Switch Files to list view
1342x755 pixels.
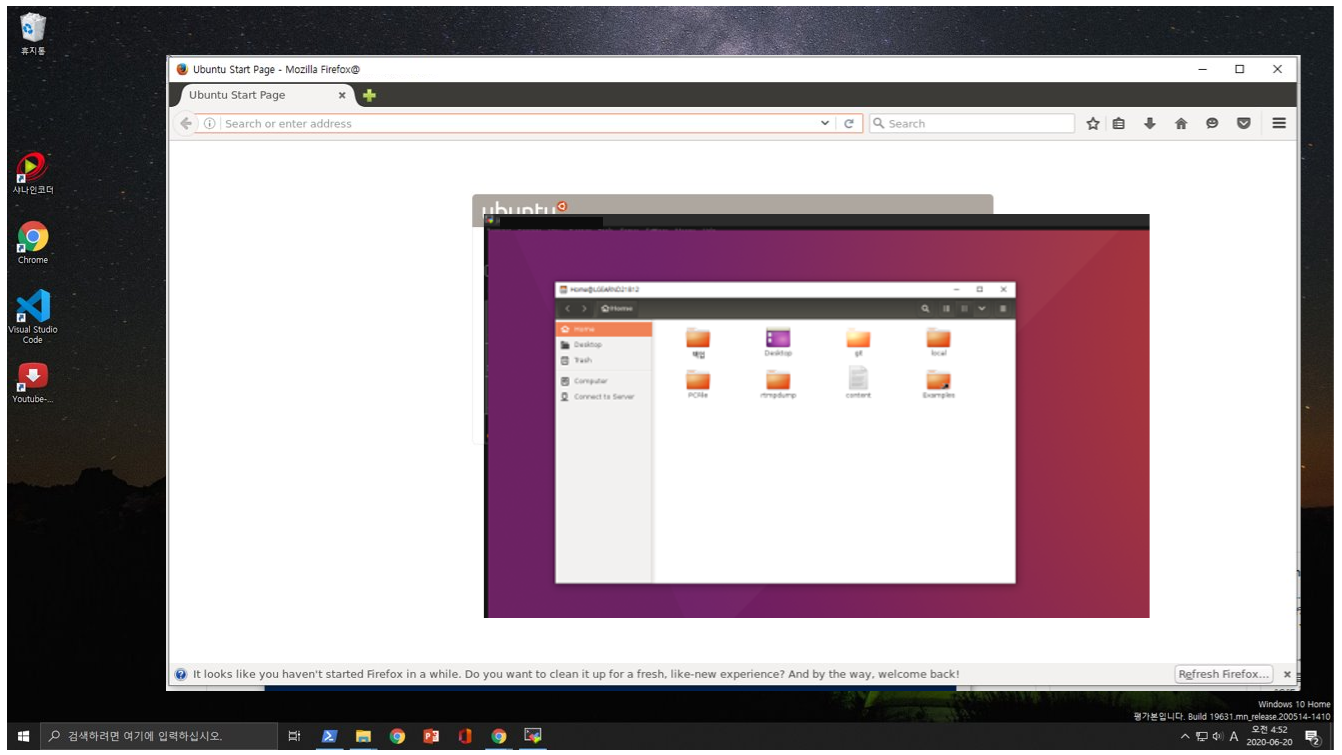pyautogui.click(x=946, y=309)
